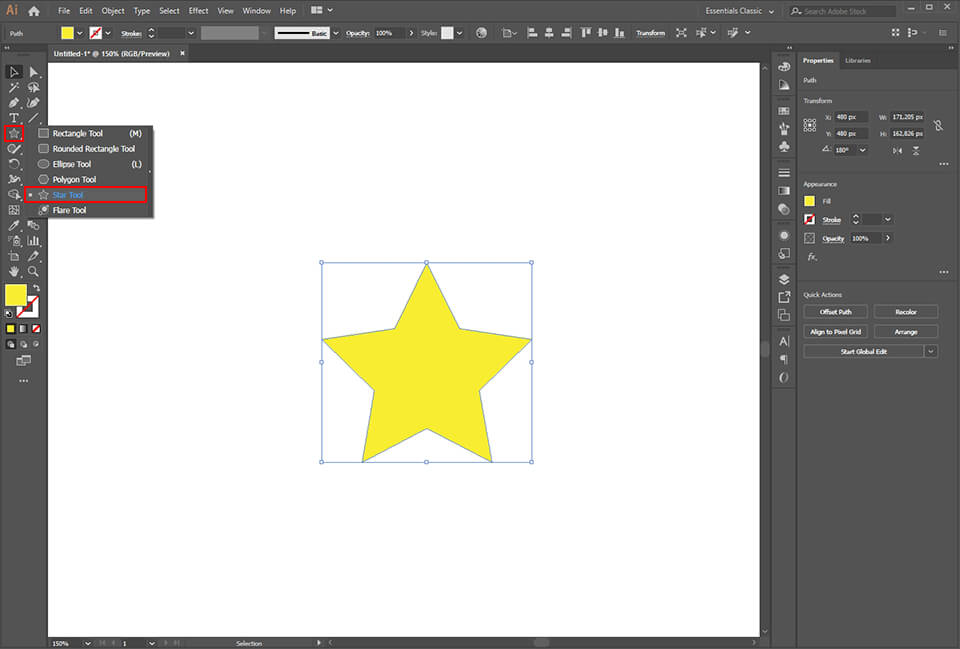This screenshot has height=649, width=960.
Task: Switch to the Libraries tab
Action: coord(858,60)
